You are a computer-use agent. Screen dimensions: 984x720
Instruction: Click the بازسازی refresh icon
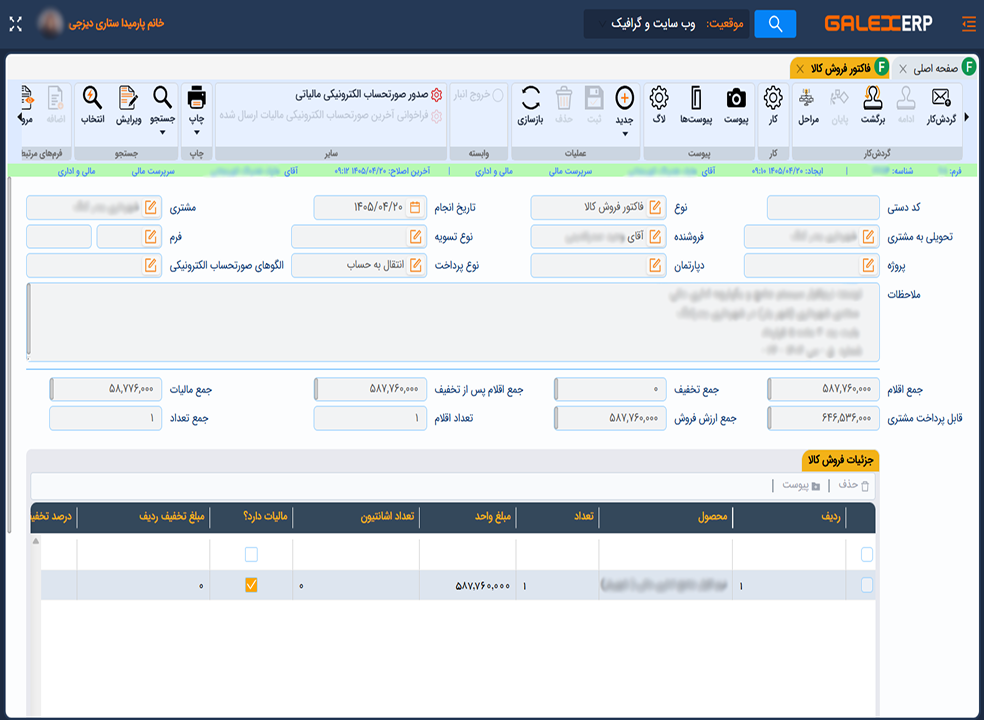(530, 99)
